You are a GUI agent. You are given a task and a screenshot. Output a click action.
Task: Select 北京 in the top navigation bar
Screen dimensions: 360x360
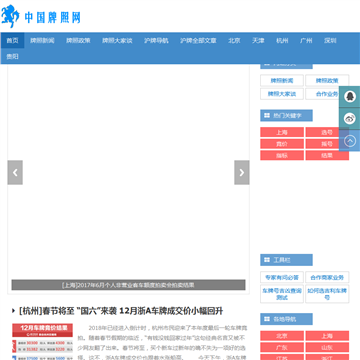point(234,41)
